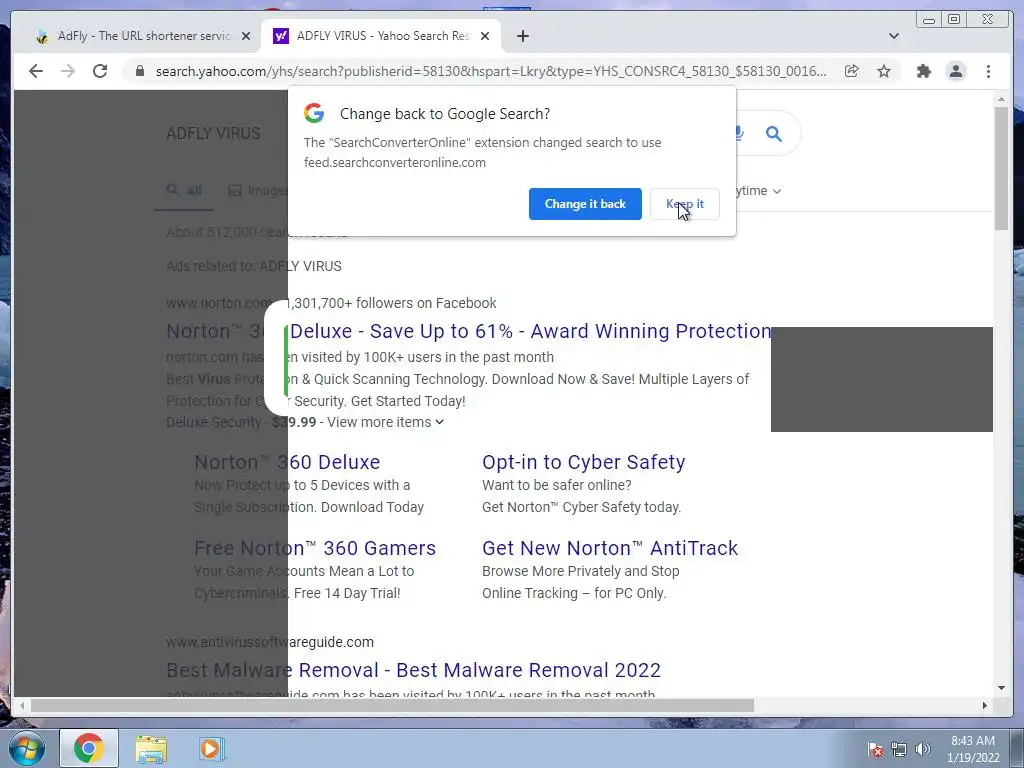Open Chrome three-dot menu
Viewport: 1024px width, 768px height.
[x=988, y=71]
